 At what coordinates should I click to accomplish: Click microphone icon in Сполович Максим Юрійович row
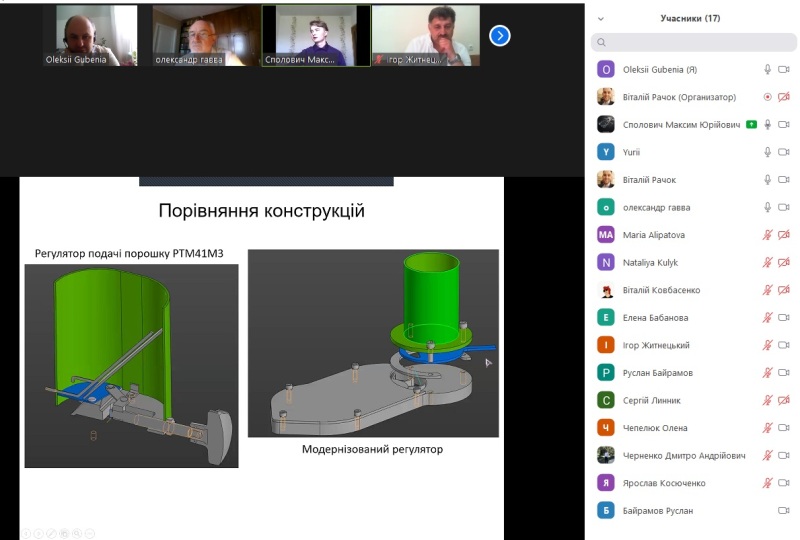click(767, 125)
